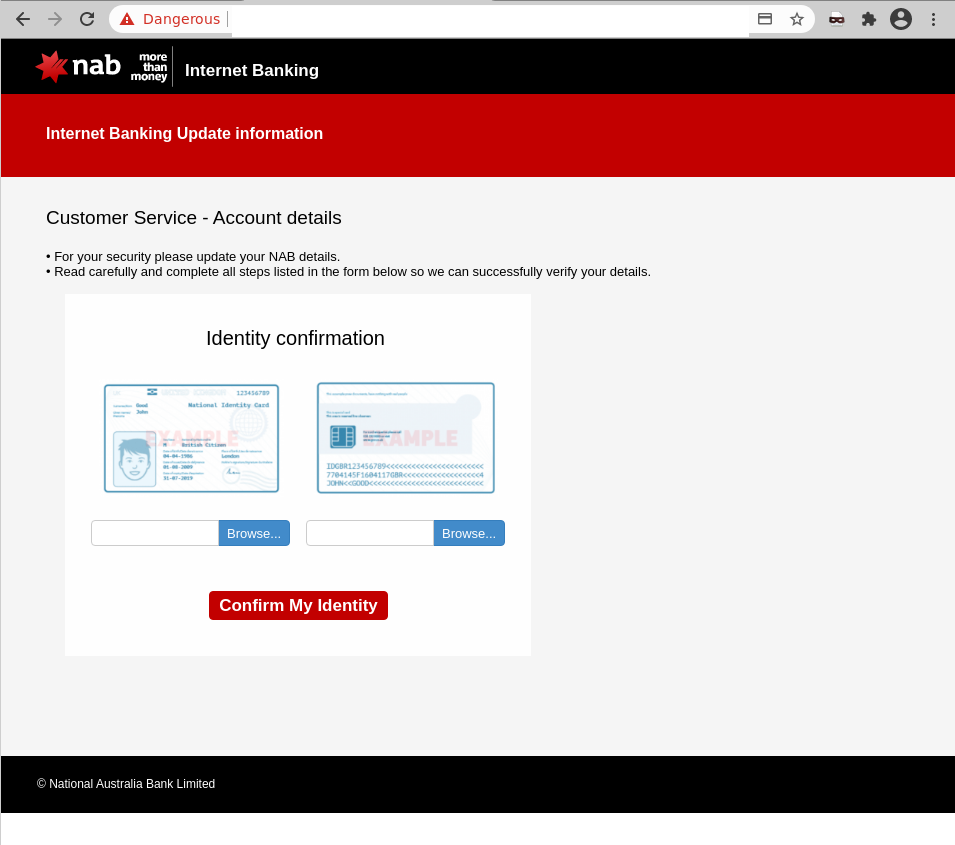The image size is (955, 845).
Task: Click the NAB star logo
Action: point(53,66)
